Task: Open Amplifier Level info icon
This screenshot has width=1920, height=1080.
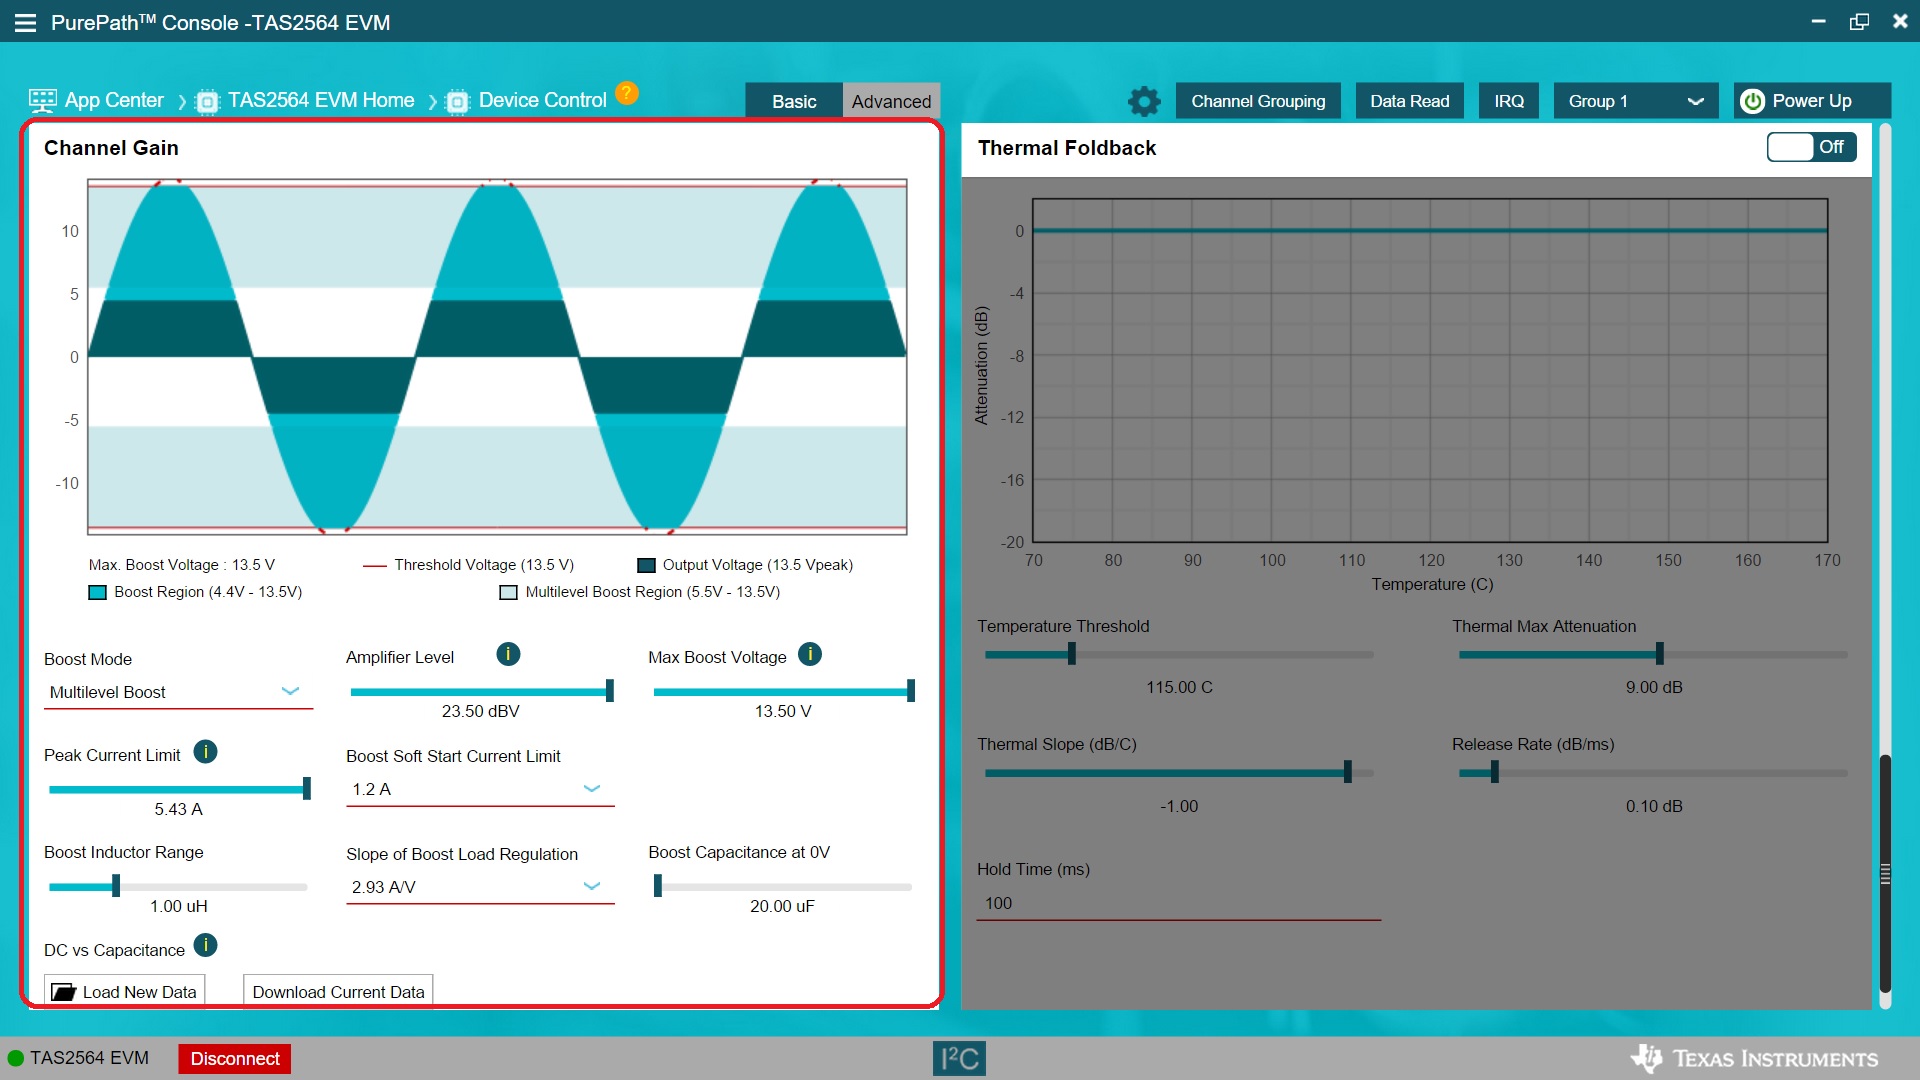Action: pos(508,655)
